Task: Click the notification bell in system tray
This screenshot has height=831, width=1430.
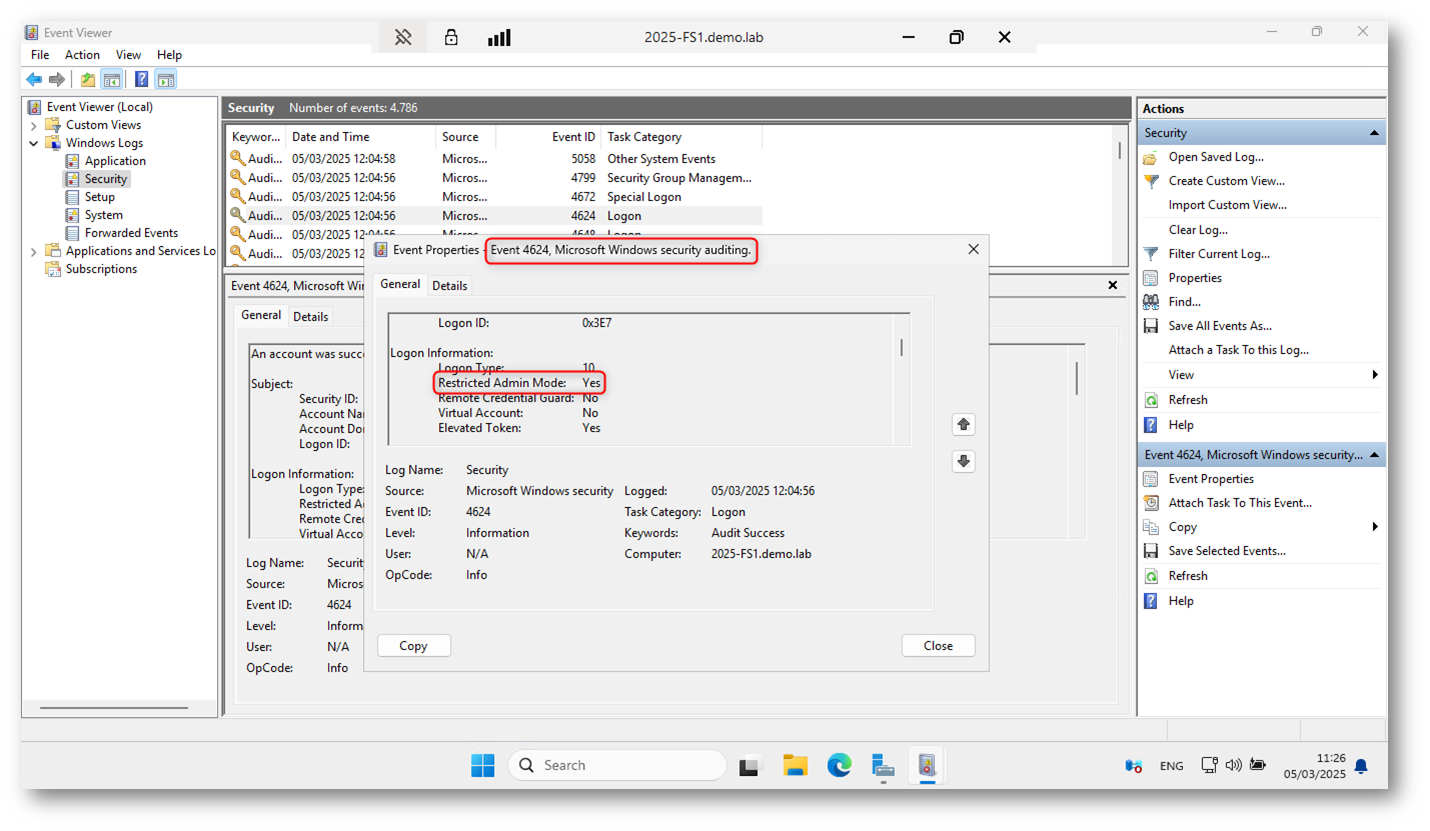Action: pos(1360,766)
